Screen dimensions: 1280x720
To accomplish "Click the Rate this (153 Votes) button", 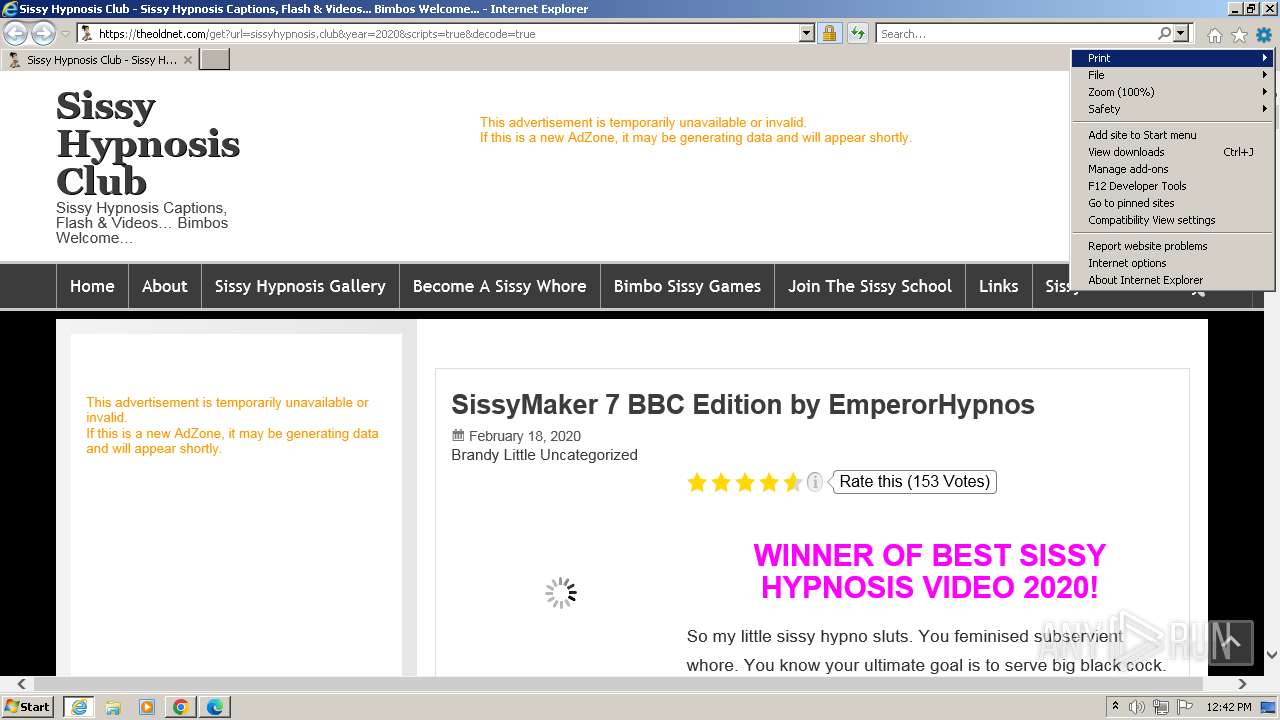I will coord(915,482).
